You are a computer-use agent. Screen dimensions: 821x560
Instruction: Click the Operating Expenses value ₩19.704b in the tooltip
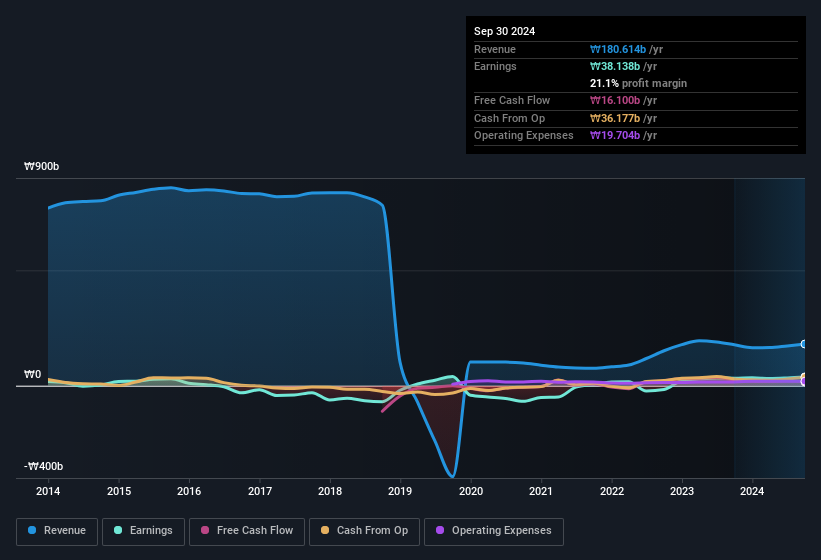620,135
